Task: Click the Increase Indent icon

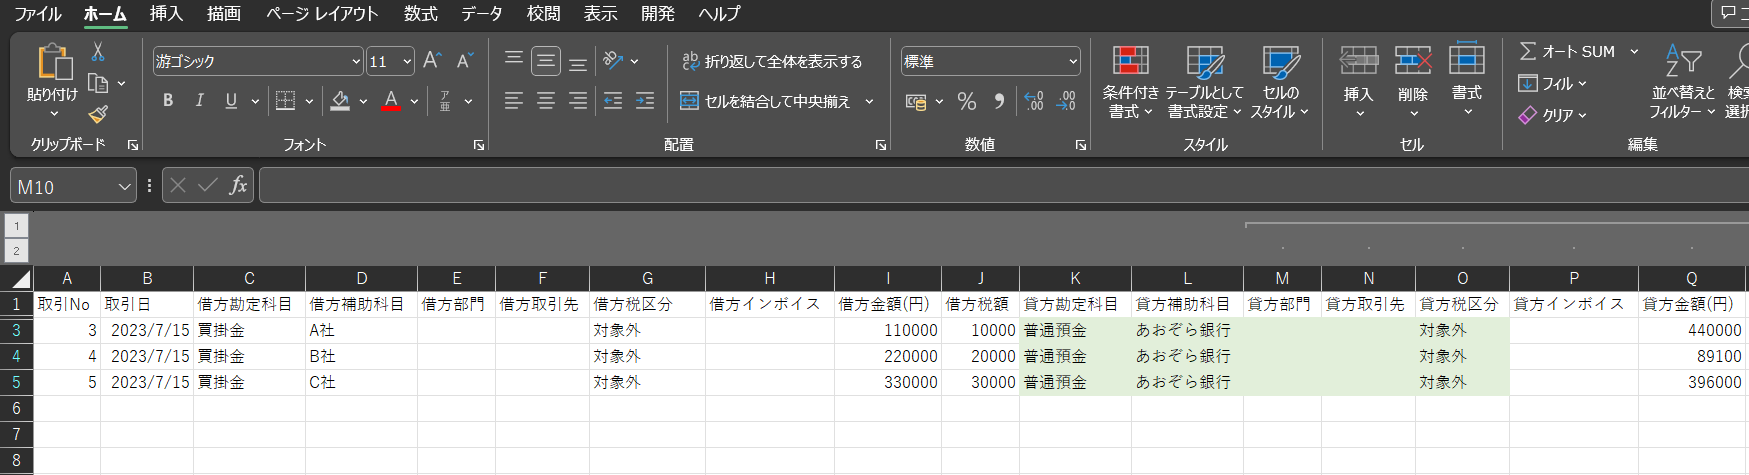Action: [645, 101]
